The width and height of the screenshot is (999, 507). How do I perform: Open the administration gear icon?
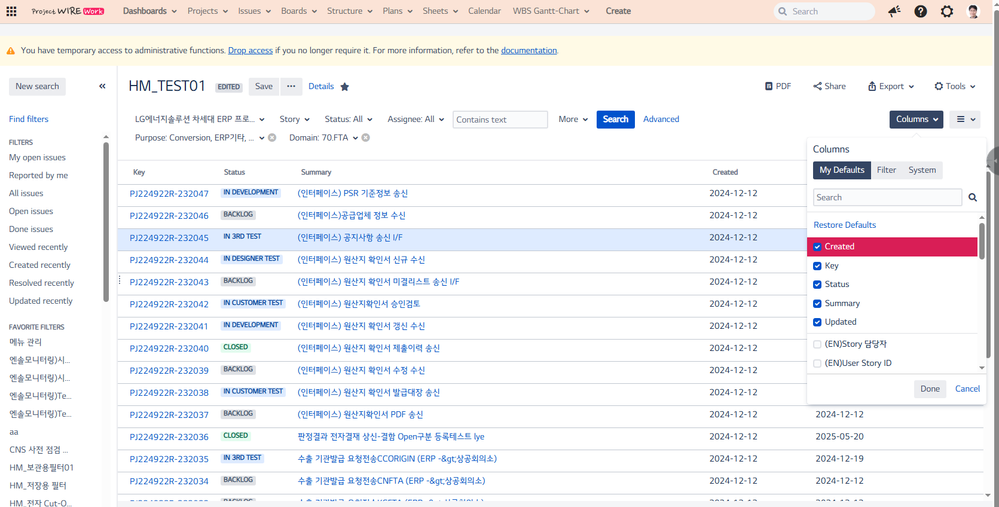point(947,11)
